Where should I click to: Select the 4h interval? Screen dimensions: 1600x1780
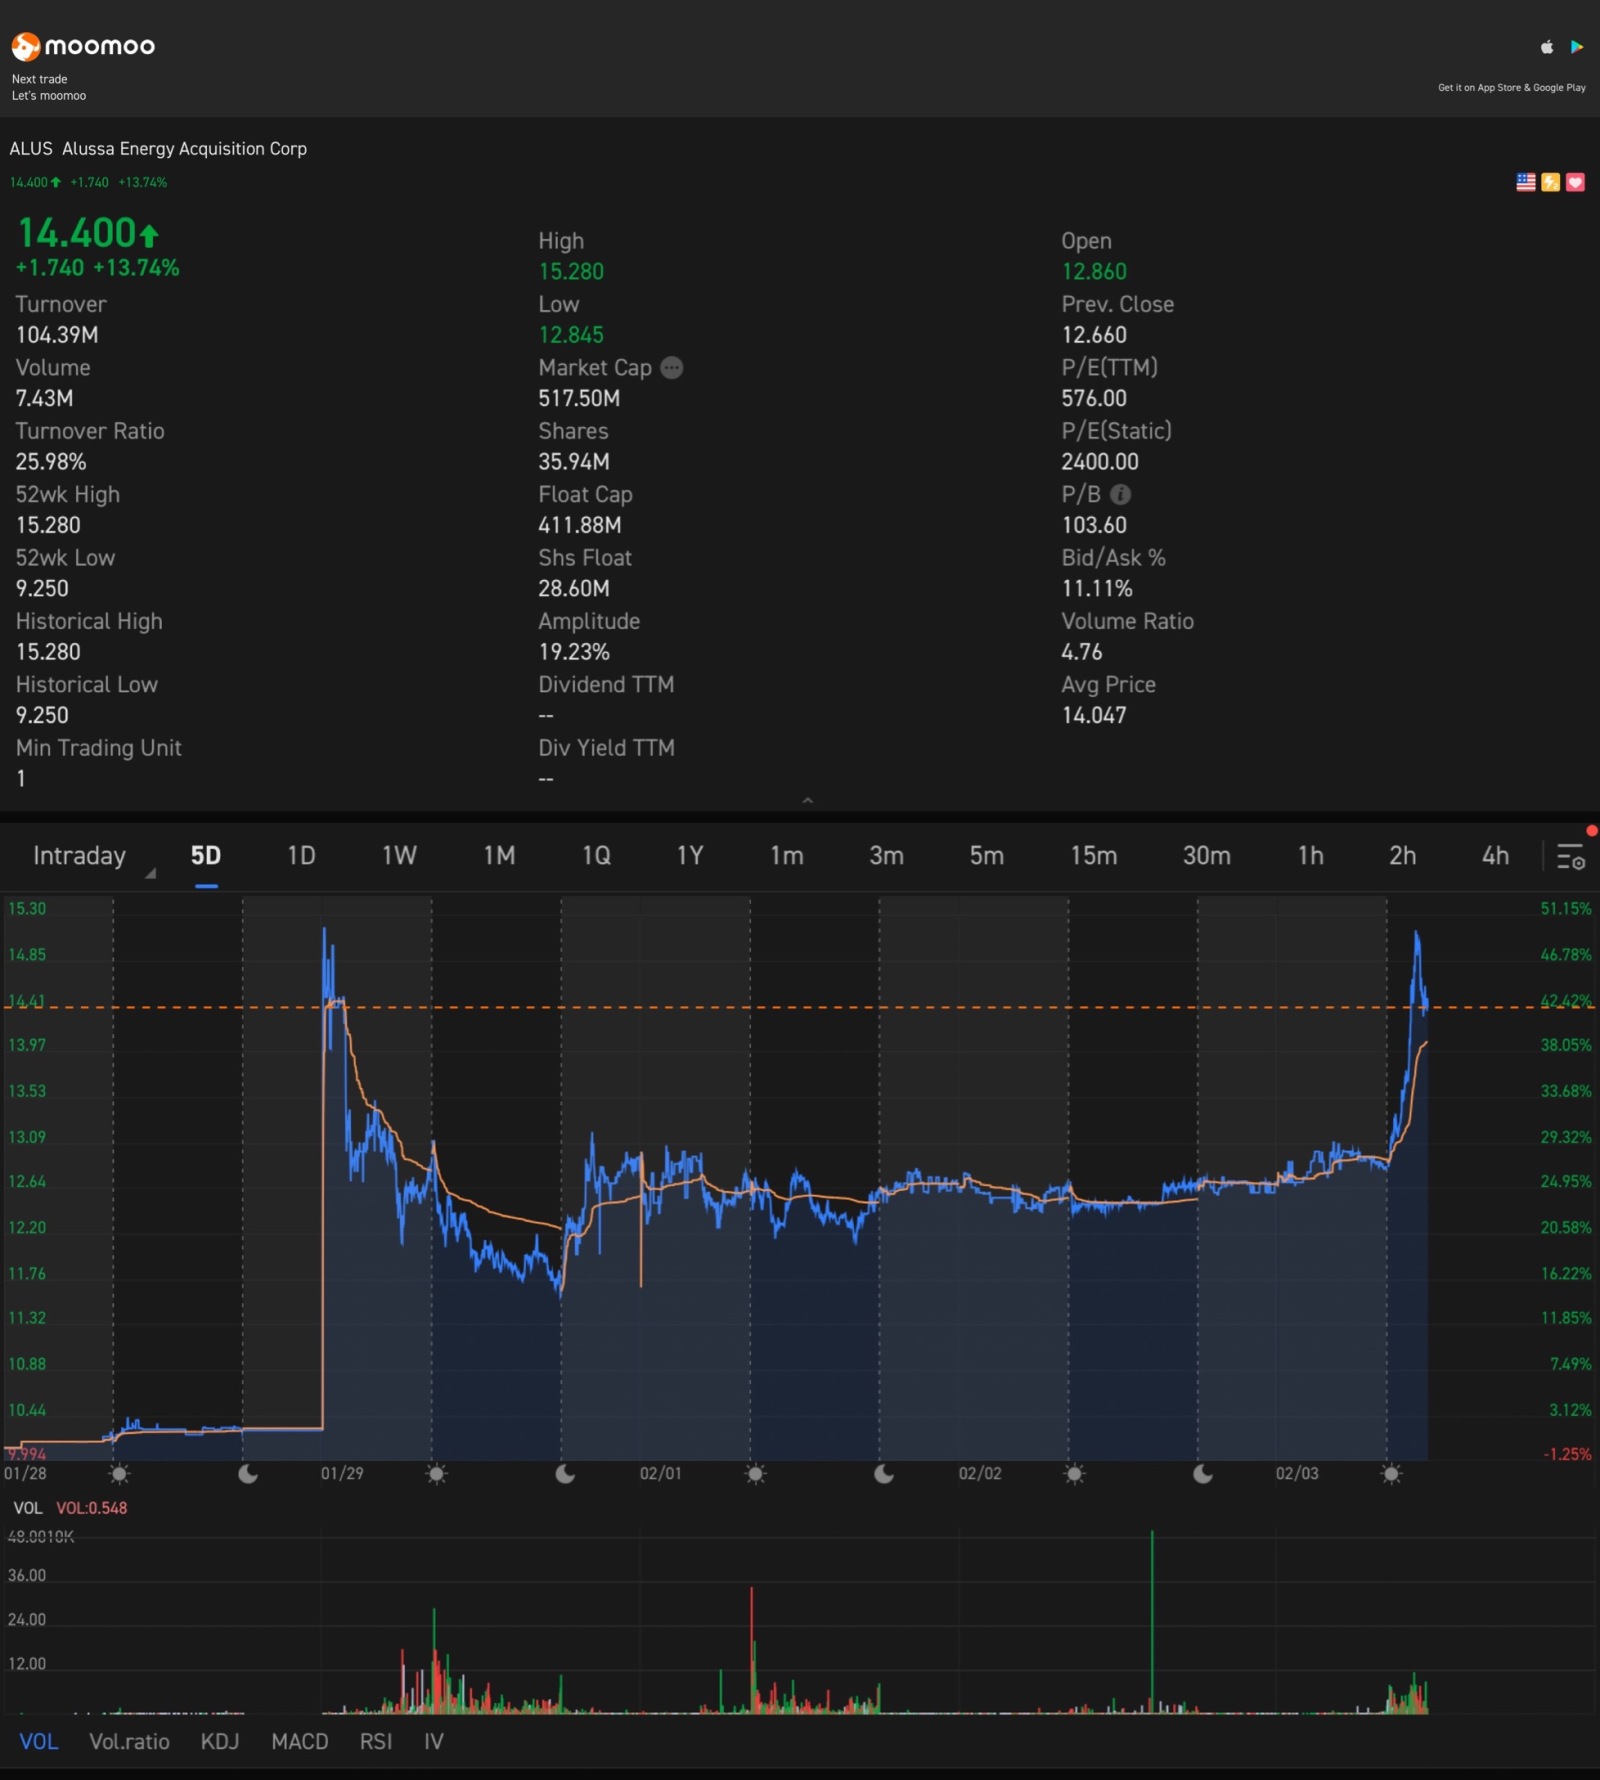pos(1495,856)
